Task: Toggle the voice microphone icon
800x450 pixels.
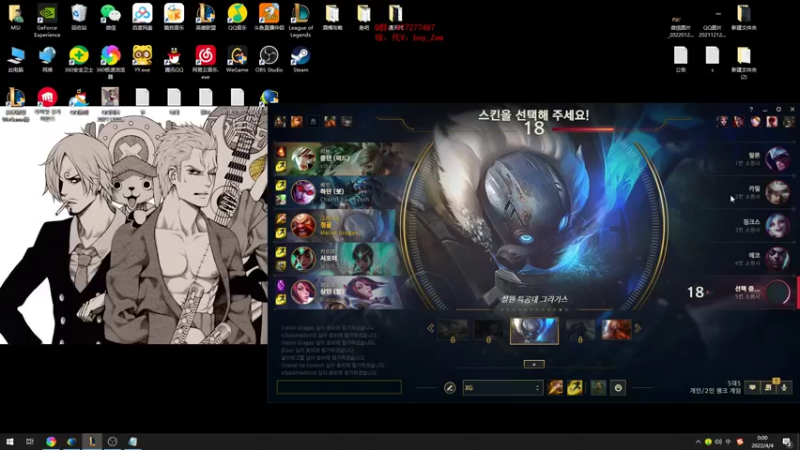Action: (x=784, y=388)
